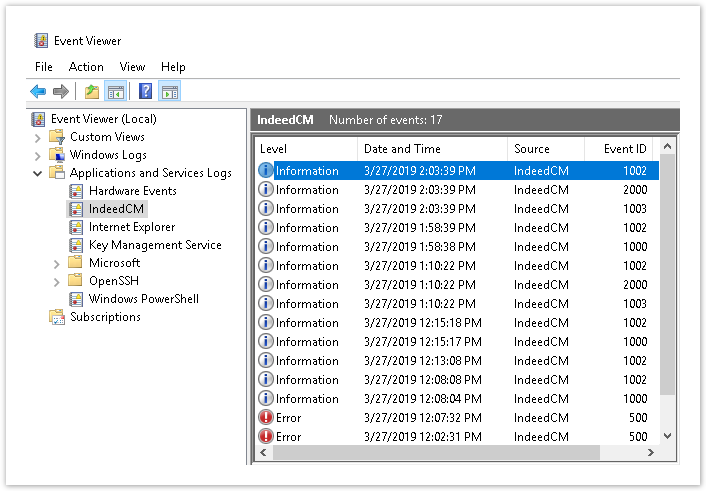The image size is (706, 491).
Task: Click the blue Help toolbar icon
Action: [x=146, y=92]
